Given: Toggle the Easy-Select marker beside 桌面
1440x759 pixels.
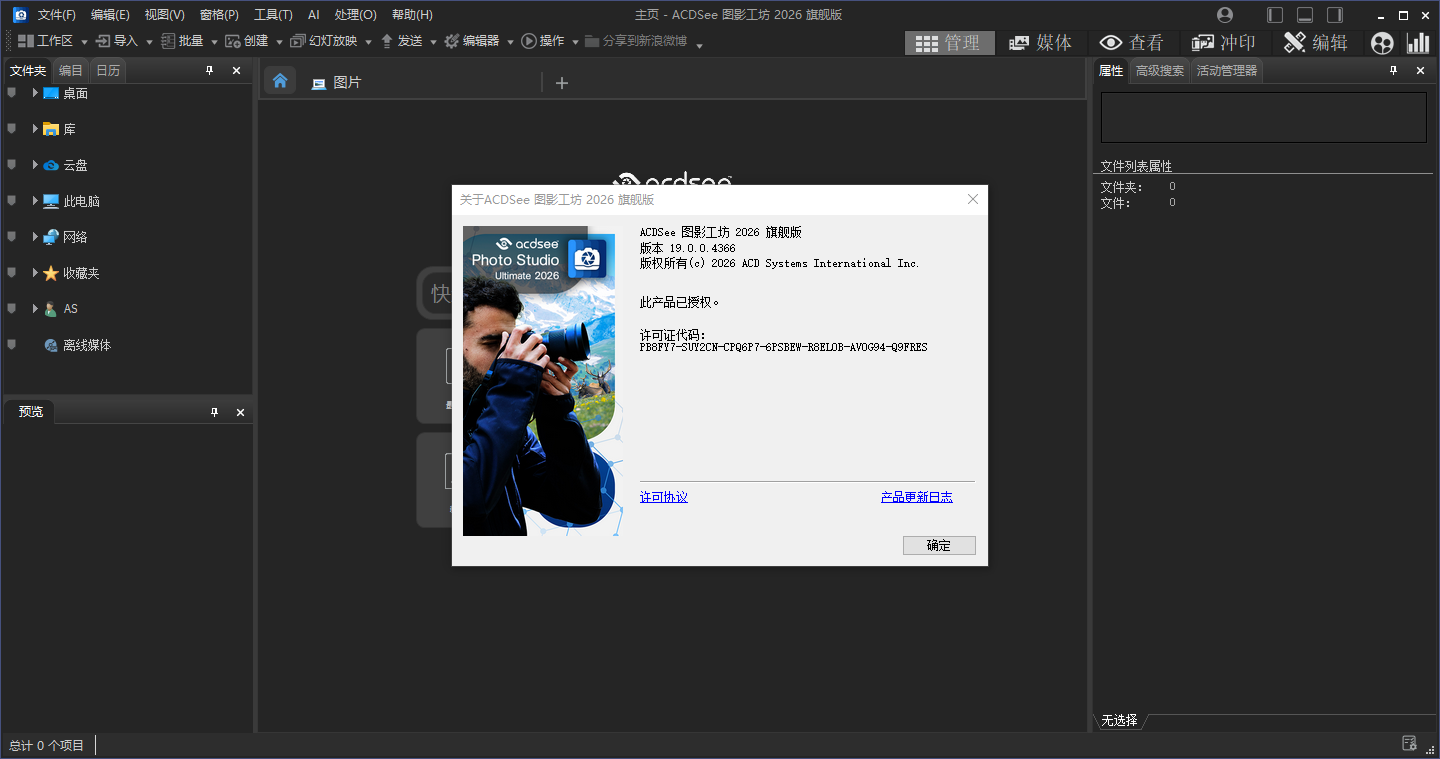Looking at the screenshot, I should point(12,93).
